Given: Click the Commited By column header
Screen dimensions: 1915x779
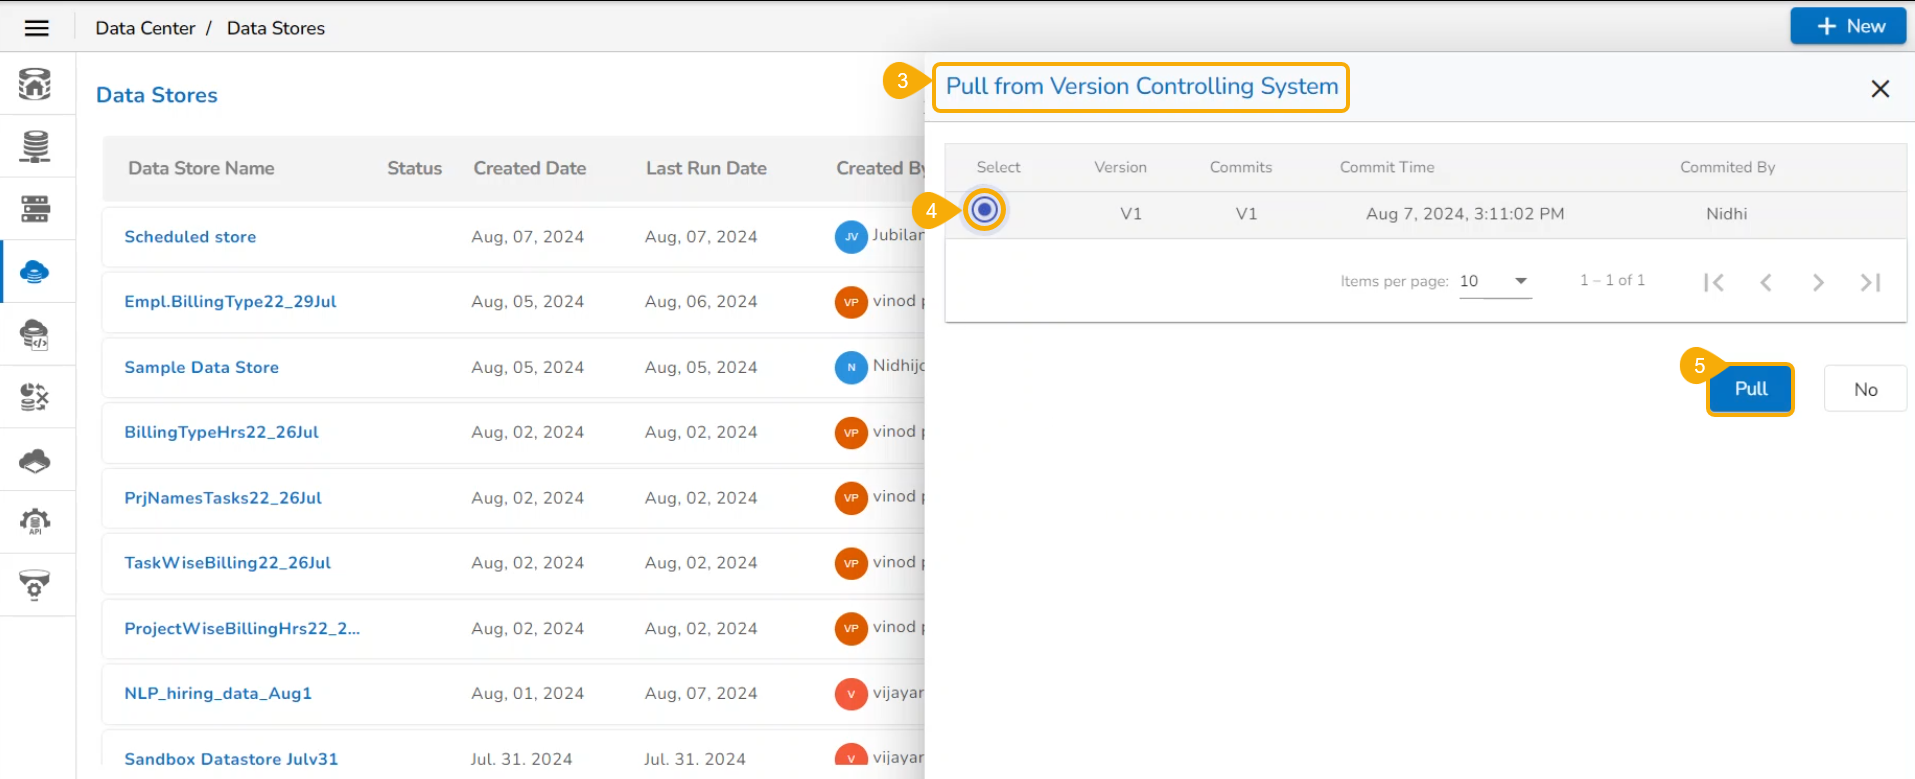Looking at the screenshot, I should pos(1727,167).
